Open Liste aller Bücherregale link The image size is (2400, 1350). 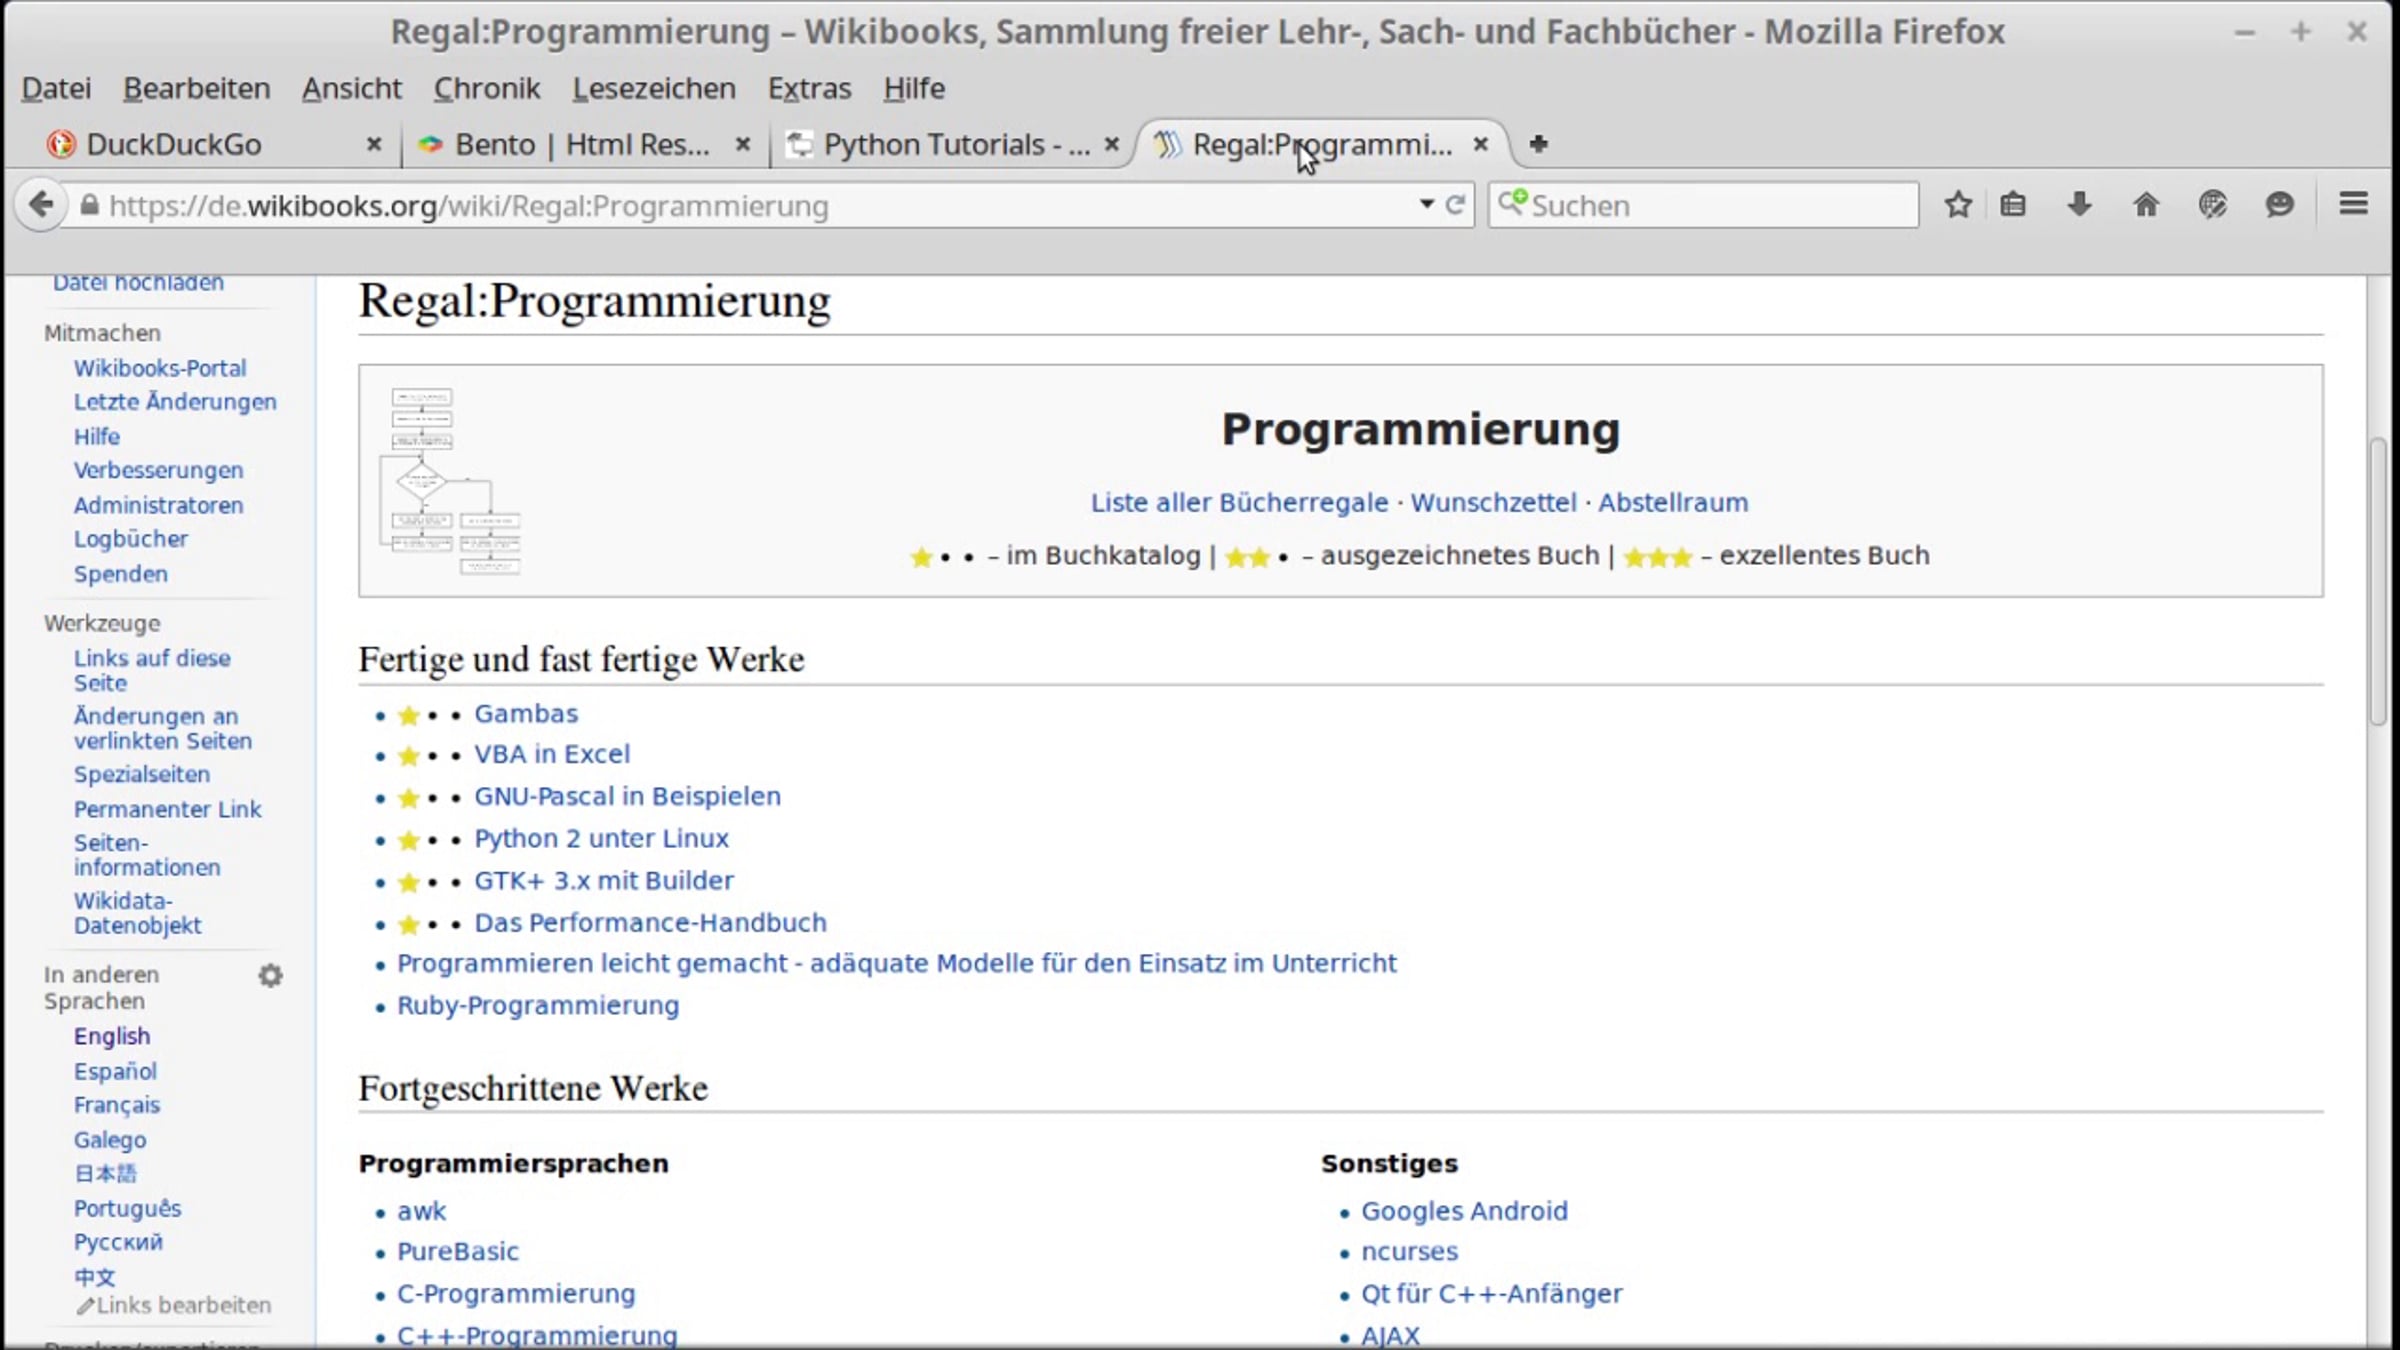pyautogui.click(x=1238, y=502)
